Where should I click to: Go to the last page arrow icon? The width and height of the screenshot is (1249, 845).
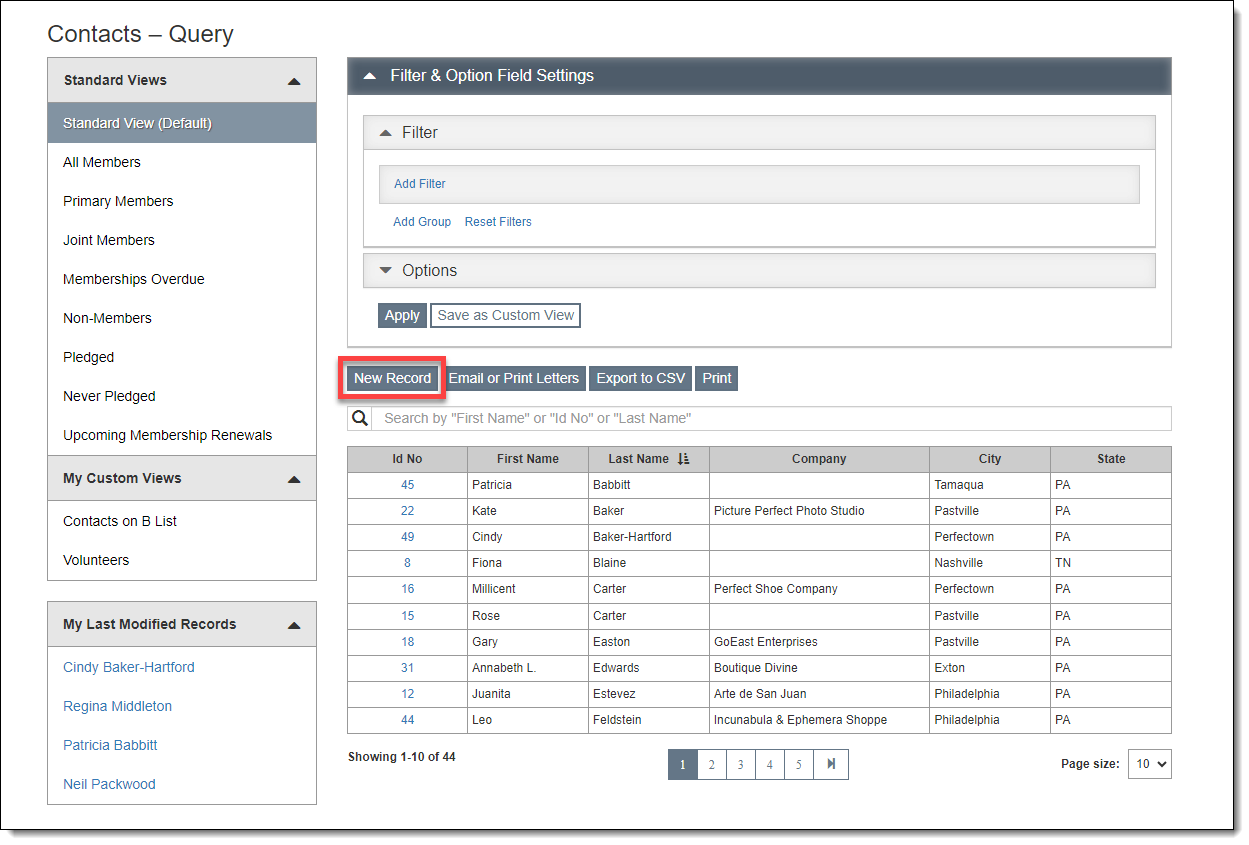click(x=831, y=765)
